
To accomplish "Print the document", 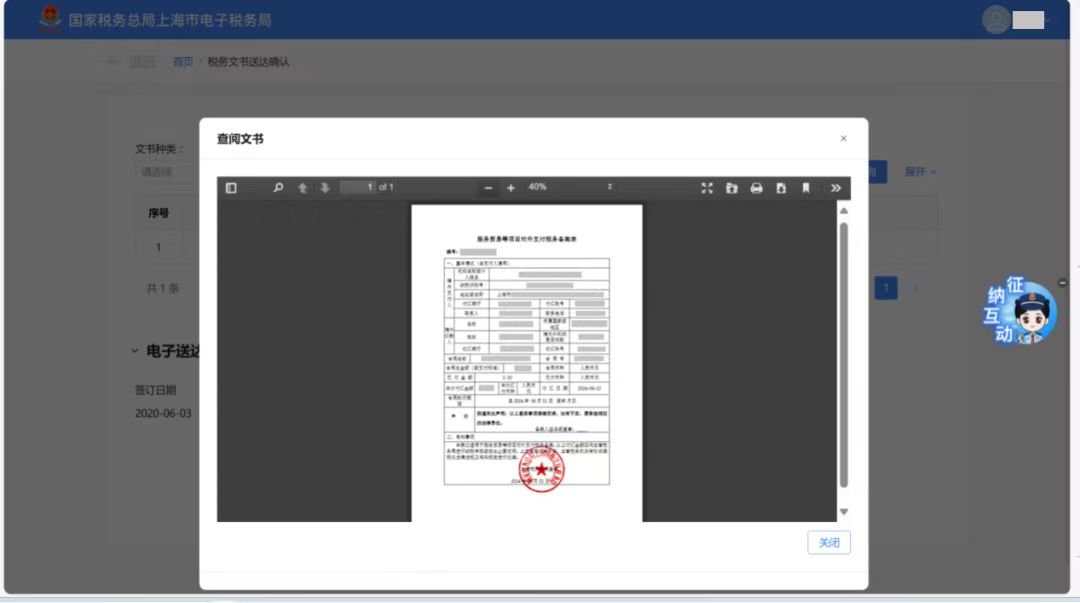I will click(x=756, y=187).
